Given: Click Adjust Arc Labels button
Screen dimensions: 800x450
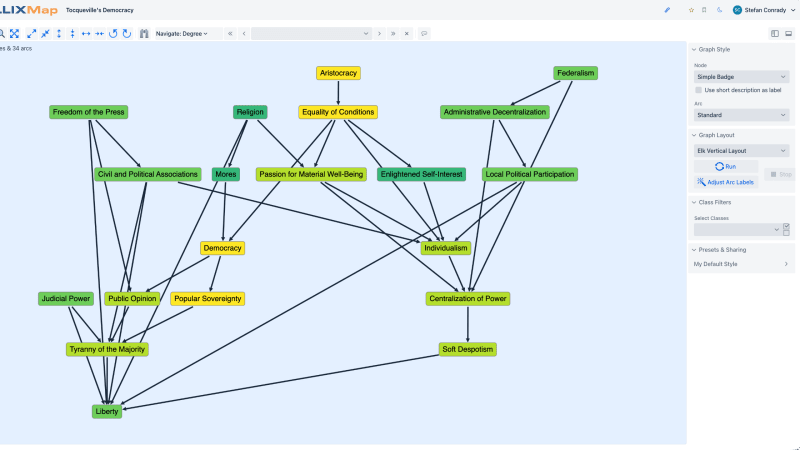Looking at the screenshot, I should pos(726,182).
